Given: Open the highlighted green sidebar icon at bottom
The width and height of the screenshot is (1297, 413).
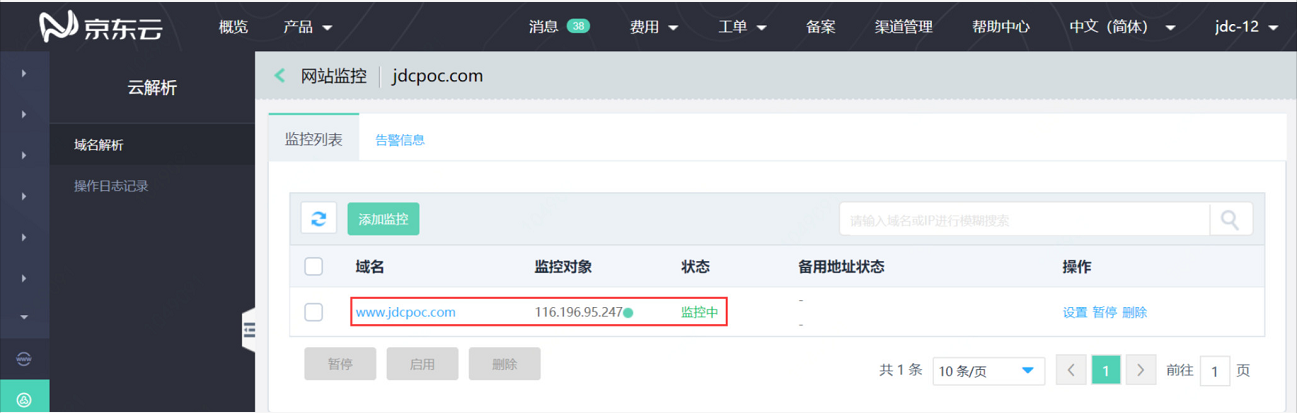Looking at the screenshot, I should pos(24,398).
